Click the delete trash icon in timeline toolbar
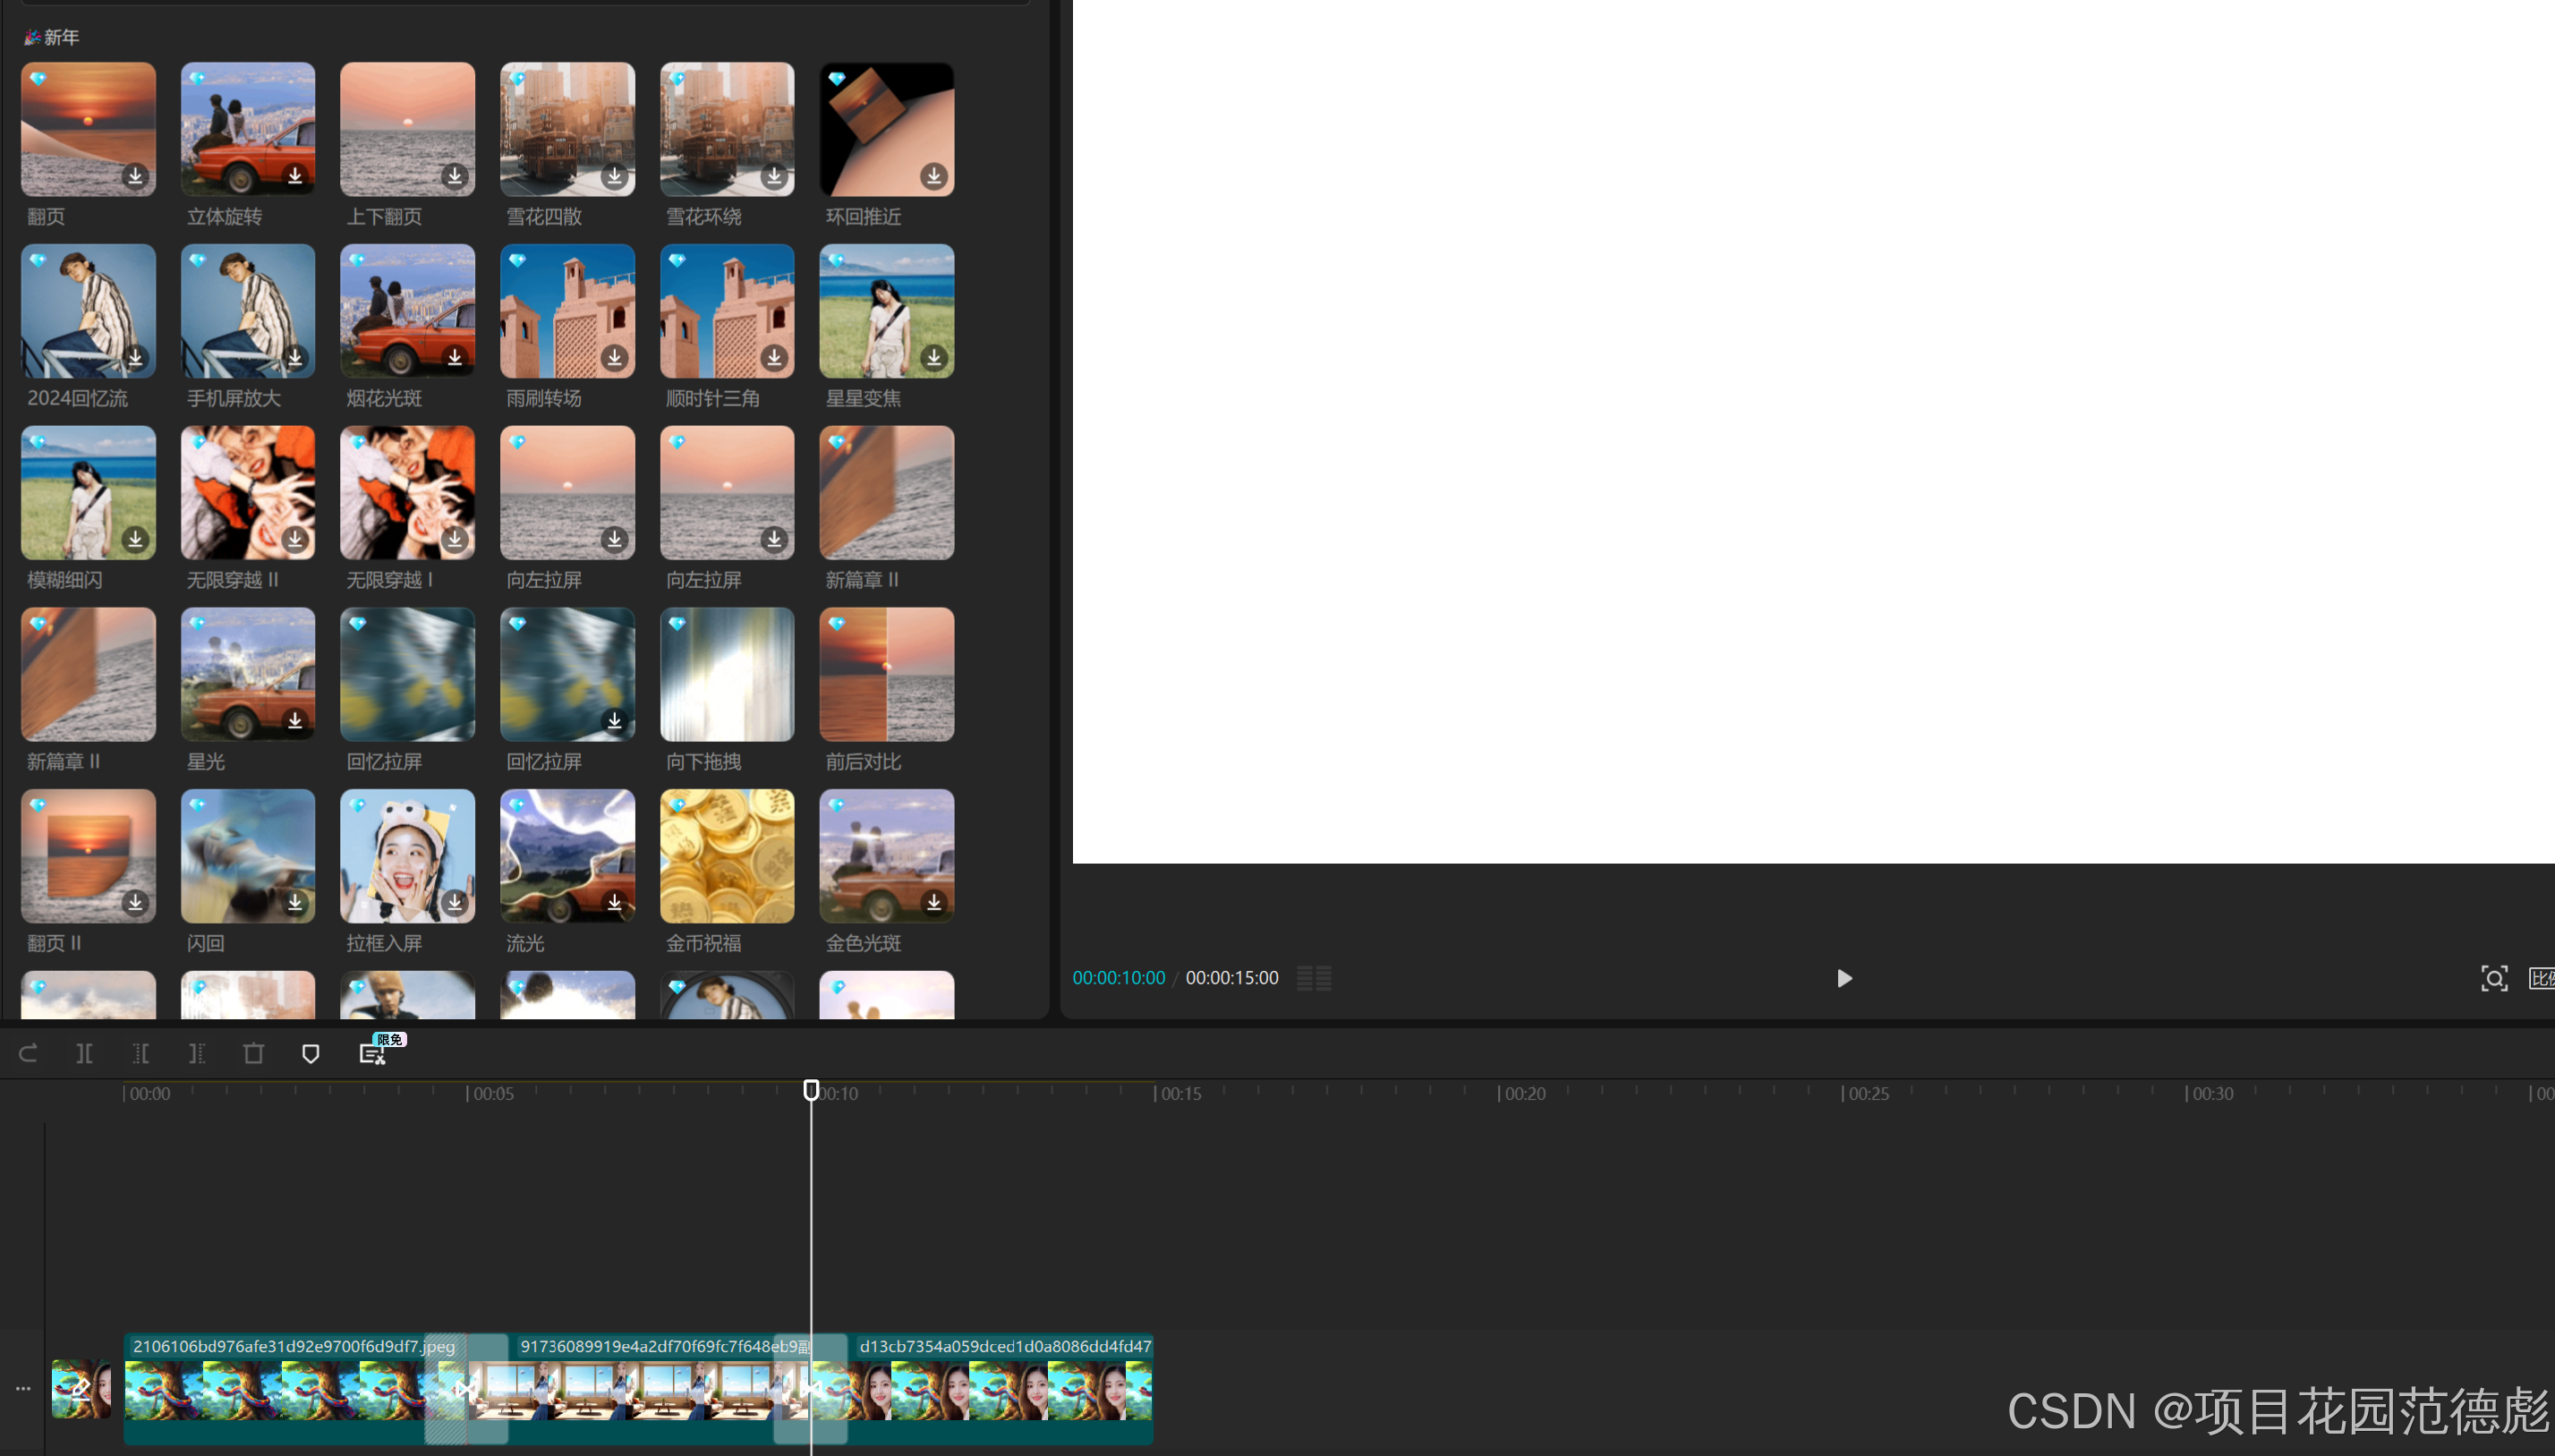The width and height of the screenshot is (2555, 1456). coord(254,1053)
